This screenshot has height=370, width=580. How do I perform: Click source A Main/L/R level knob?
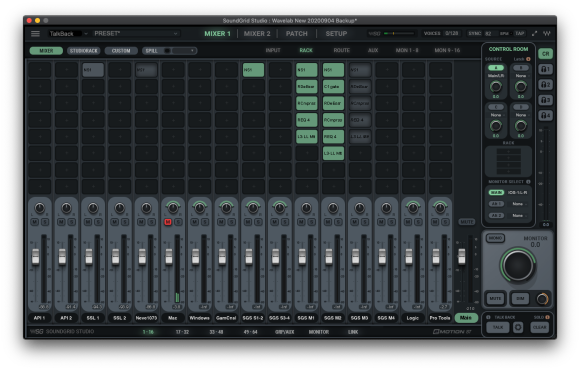(x=496, y=87)
